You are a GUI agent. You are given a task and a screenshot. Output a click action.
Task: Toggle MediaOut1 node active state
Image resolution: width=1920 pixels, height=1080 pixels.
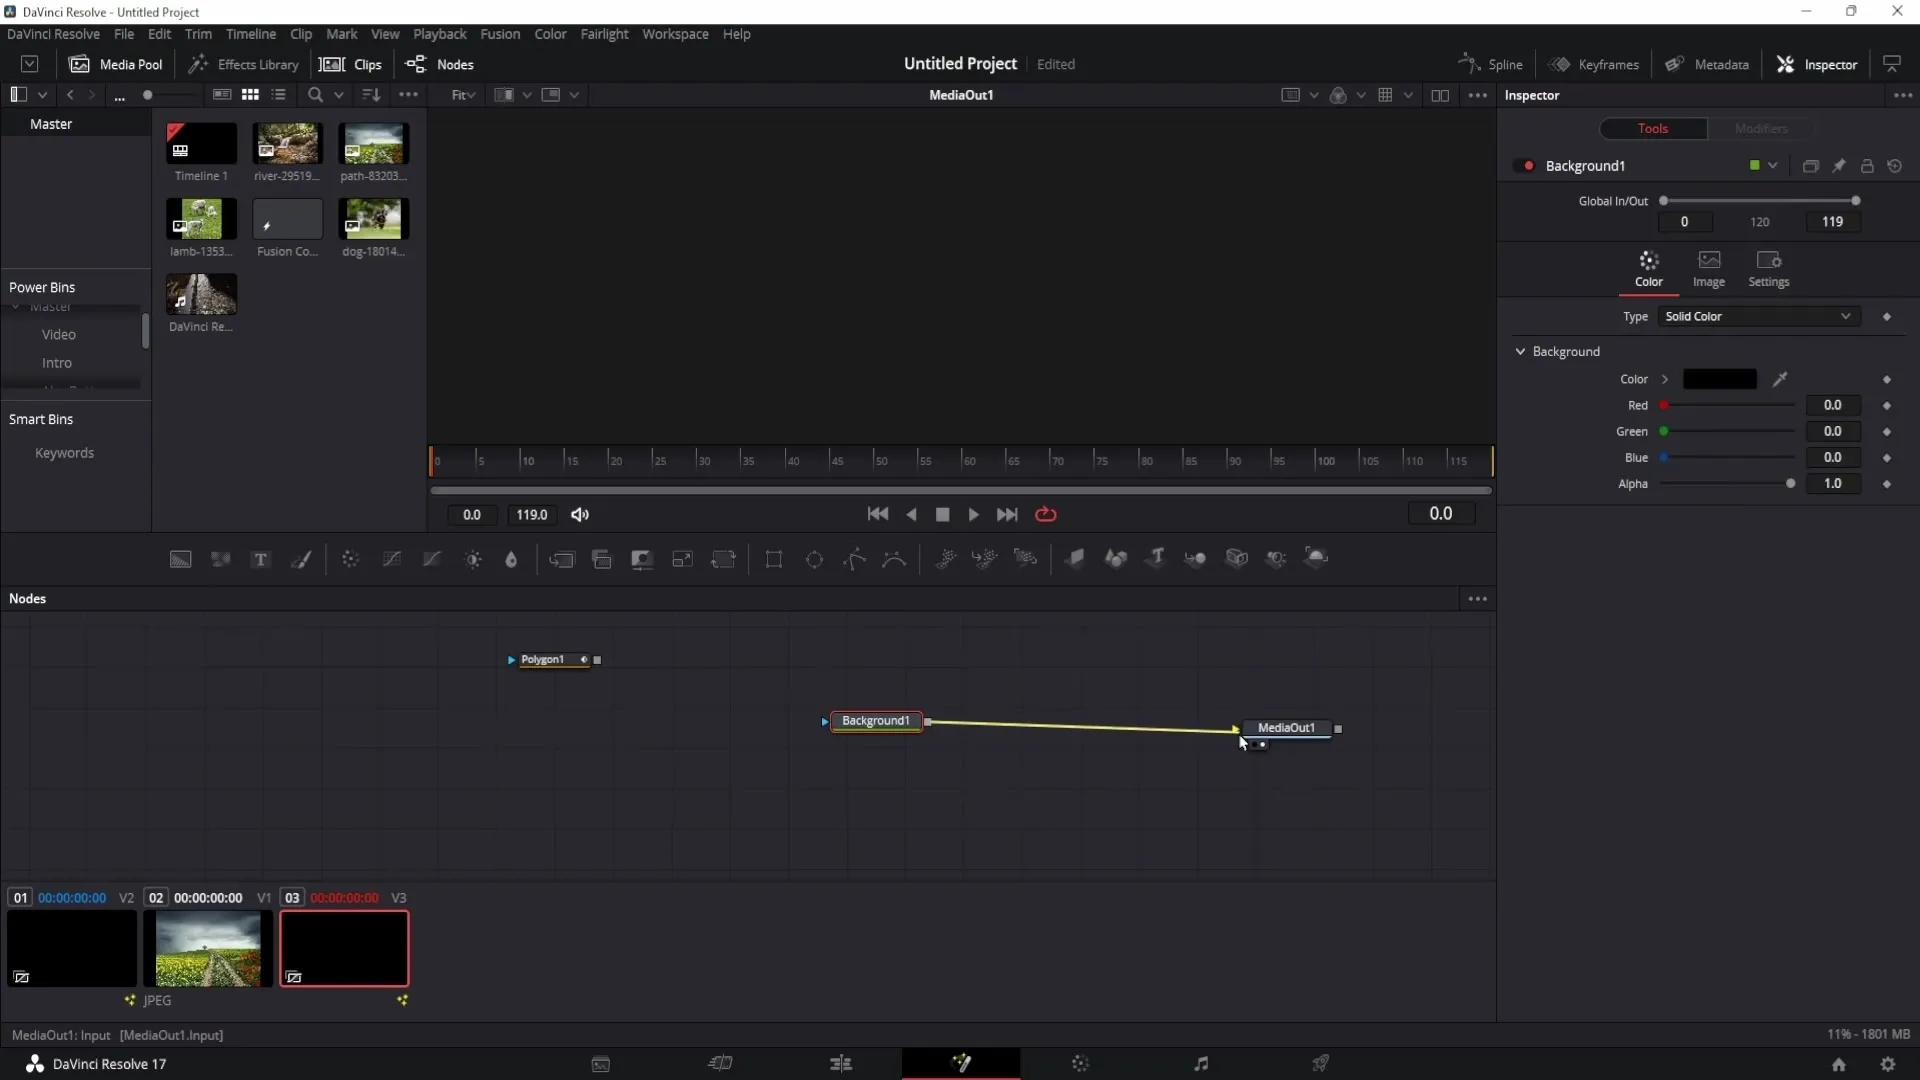tap(1338, 728)
